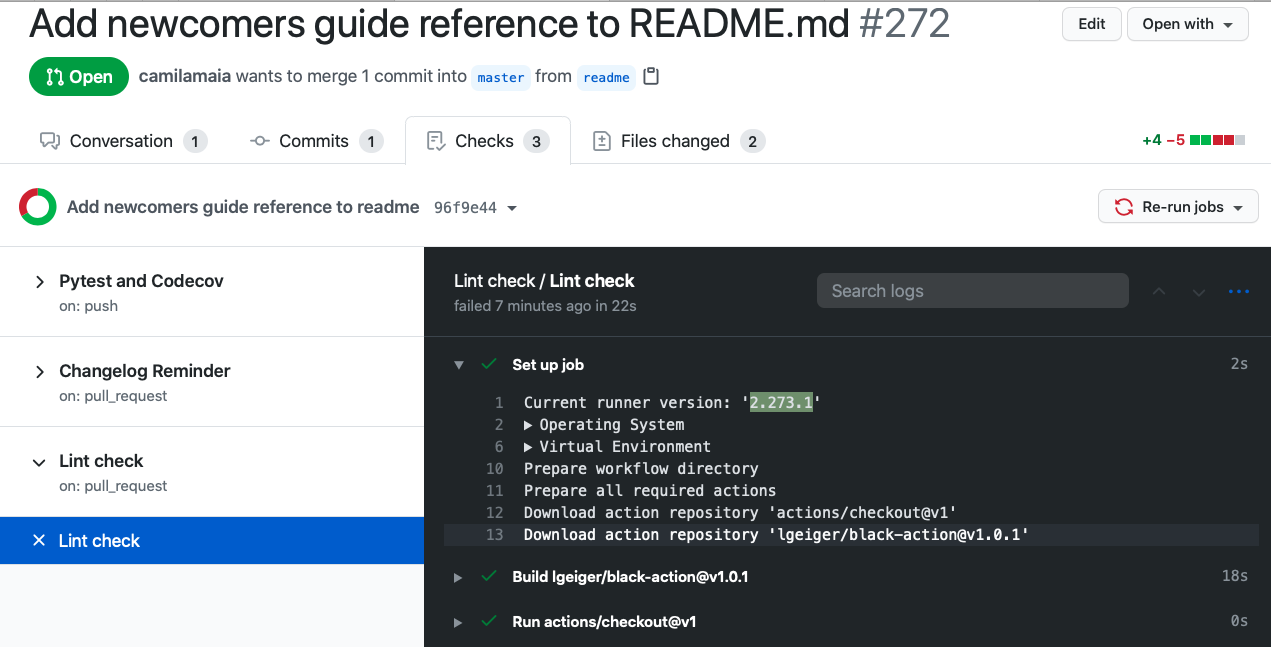The width and height of the screenshot is (1271, 647).
Task: Click the green Open pull request icon
Action: coord(55,77)
